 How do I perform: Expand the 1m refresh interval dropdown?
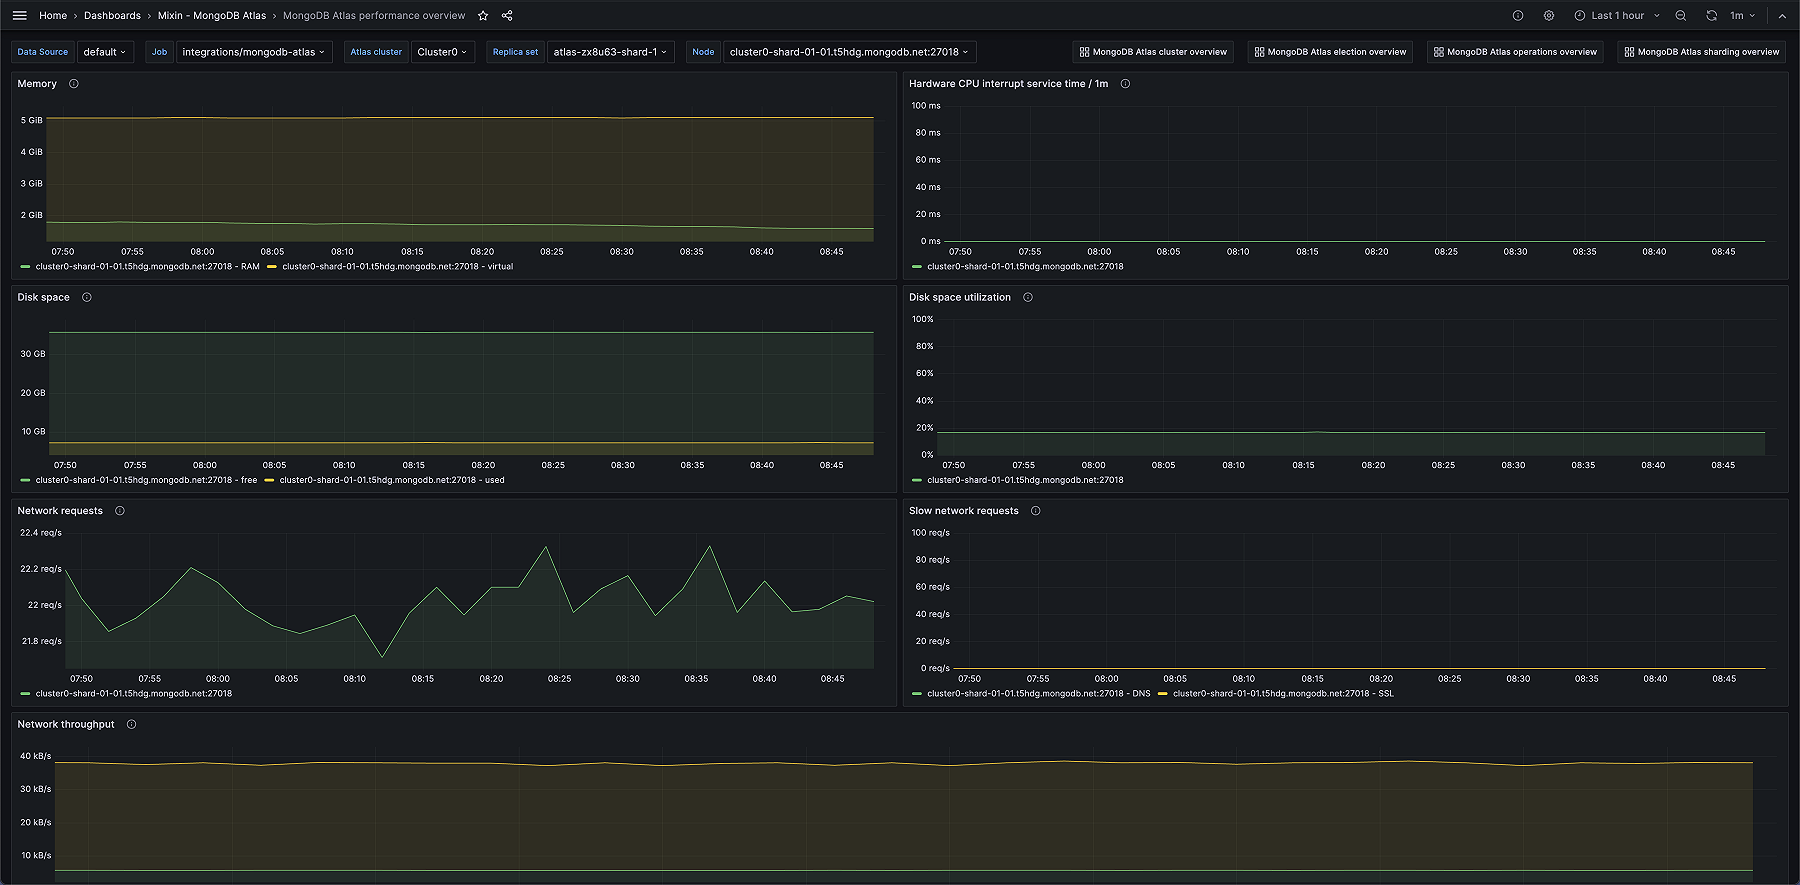pos(1743,16)
